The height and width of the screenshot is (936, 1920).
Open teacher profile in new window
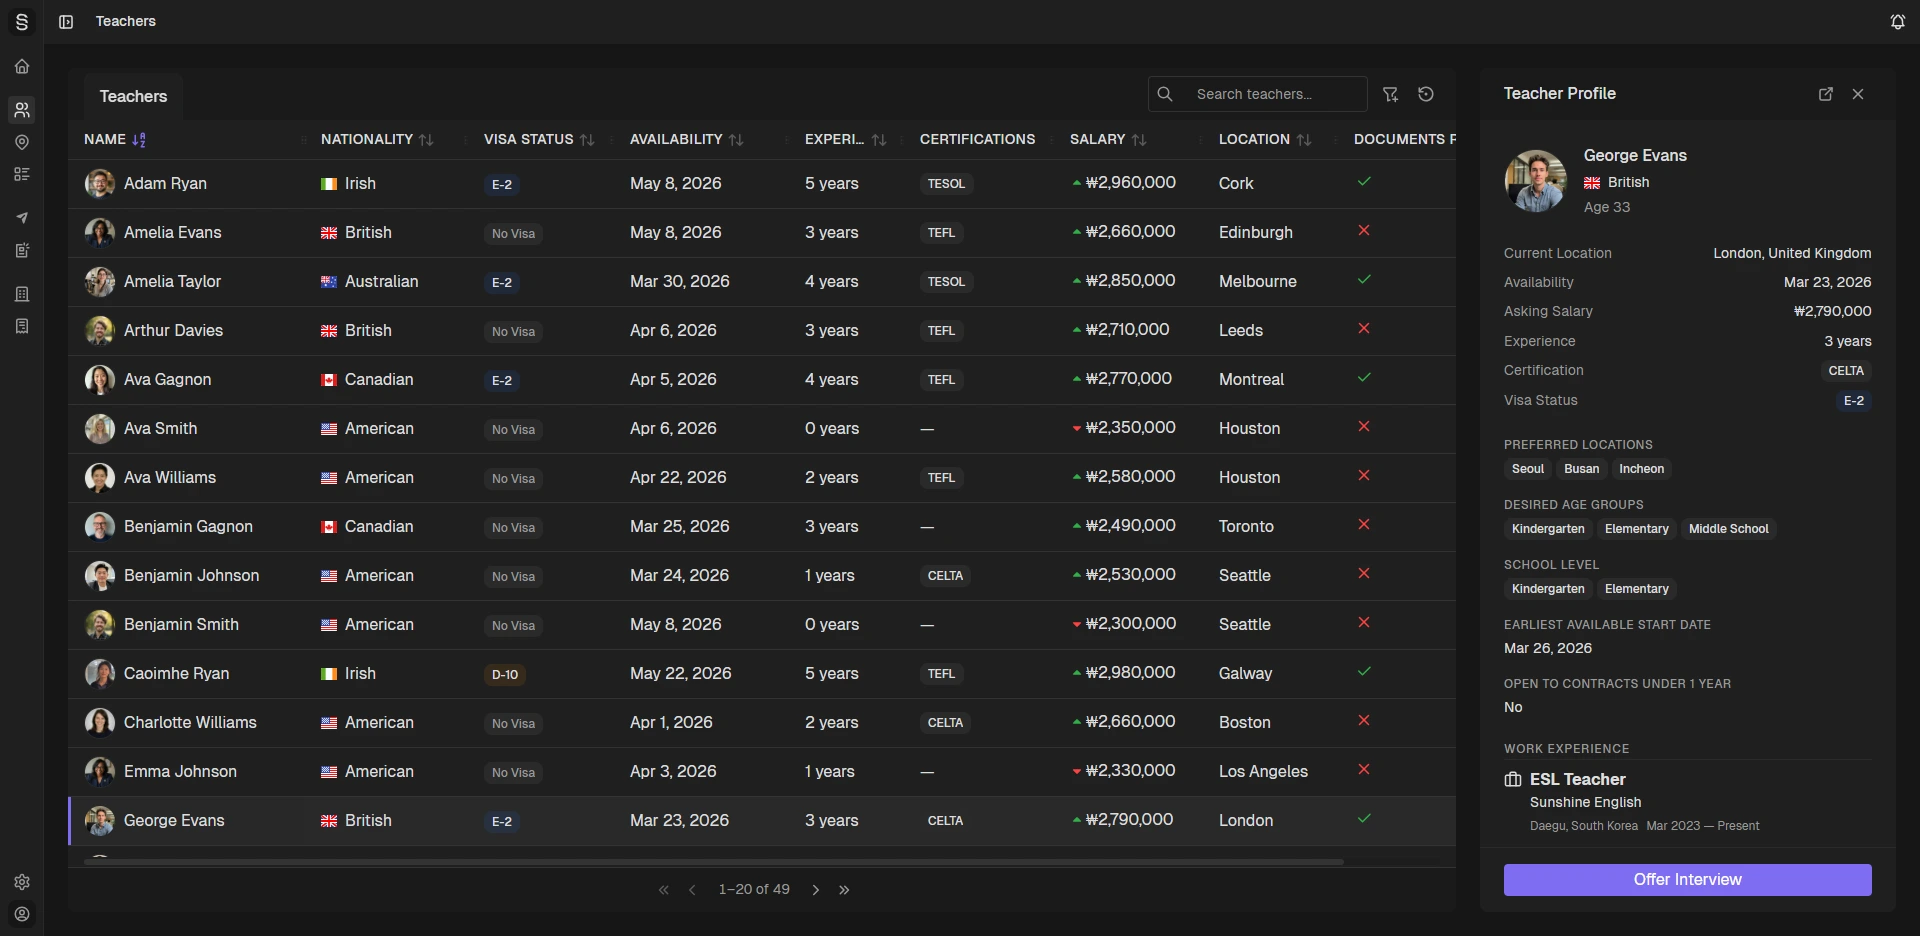tap(1825, 94)
